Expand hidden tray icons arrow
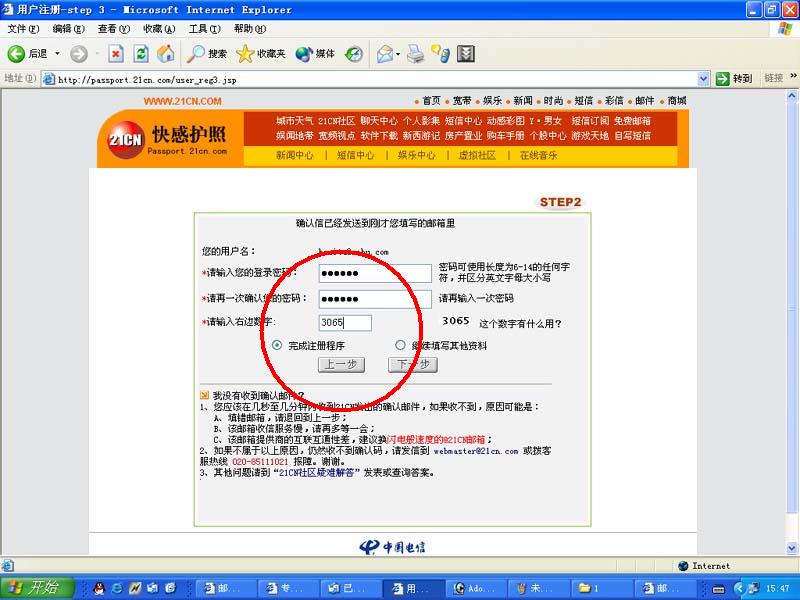The height and width of the screenshot is (600, 800). click(x=738, y=589)
